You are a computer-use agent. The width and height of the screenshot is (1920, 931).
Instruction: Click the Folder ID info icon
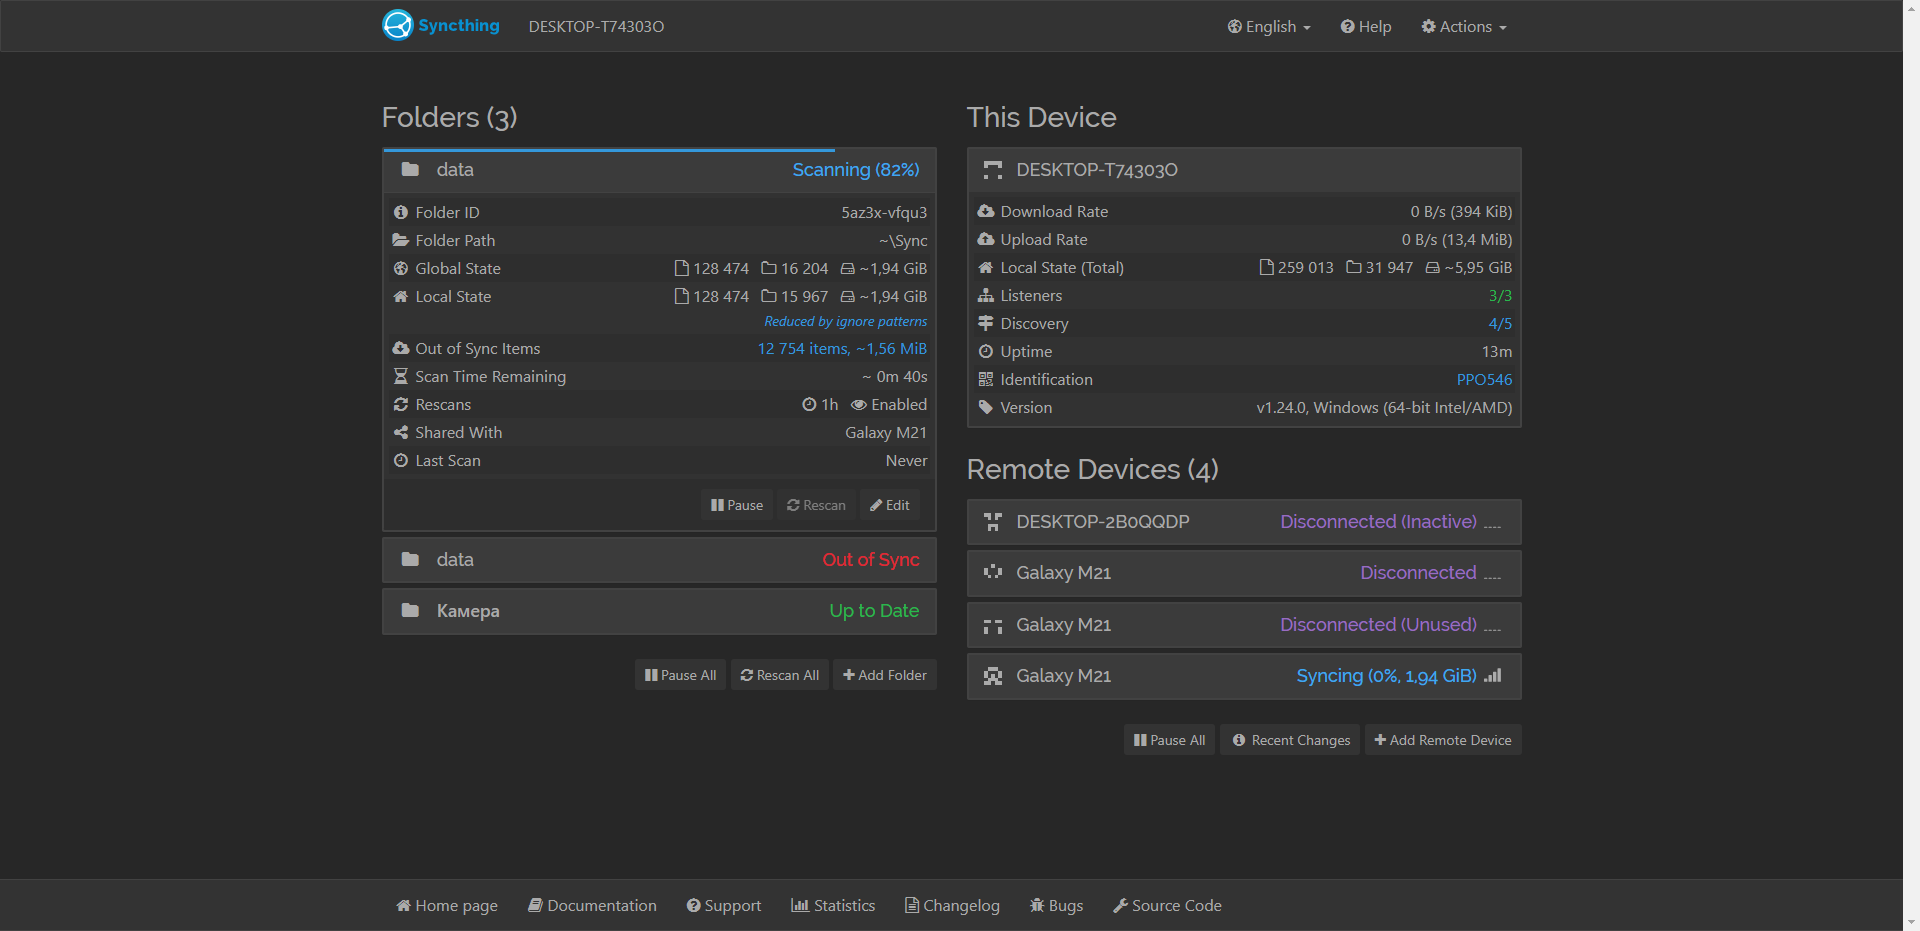pos(401,213)
